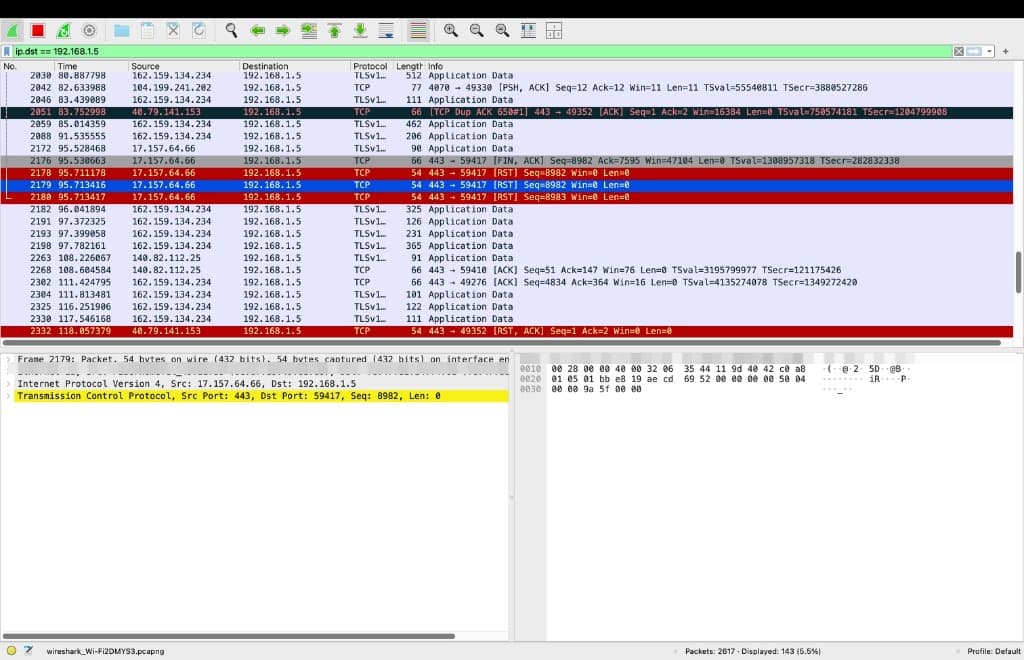1024x660 pixels.
Task: Sort by the No. column header
Action: [27, 66]
